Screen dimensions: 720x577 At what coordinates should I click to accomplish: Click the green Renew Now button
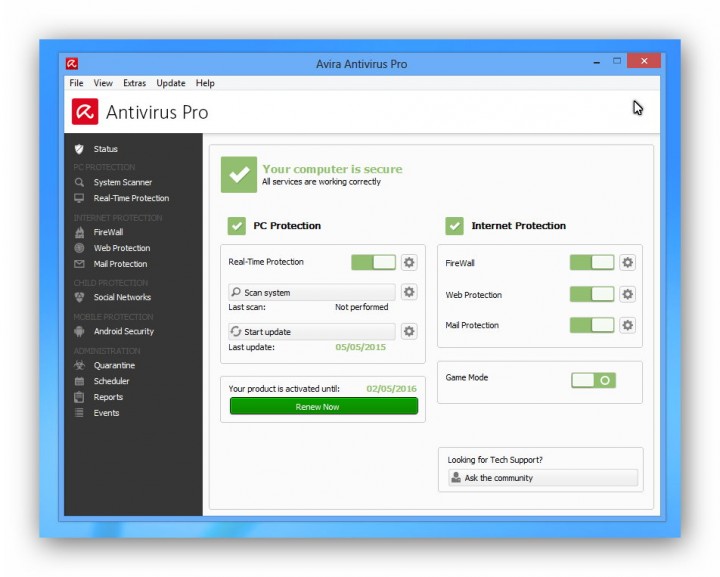324,406
